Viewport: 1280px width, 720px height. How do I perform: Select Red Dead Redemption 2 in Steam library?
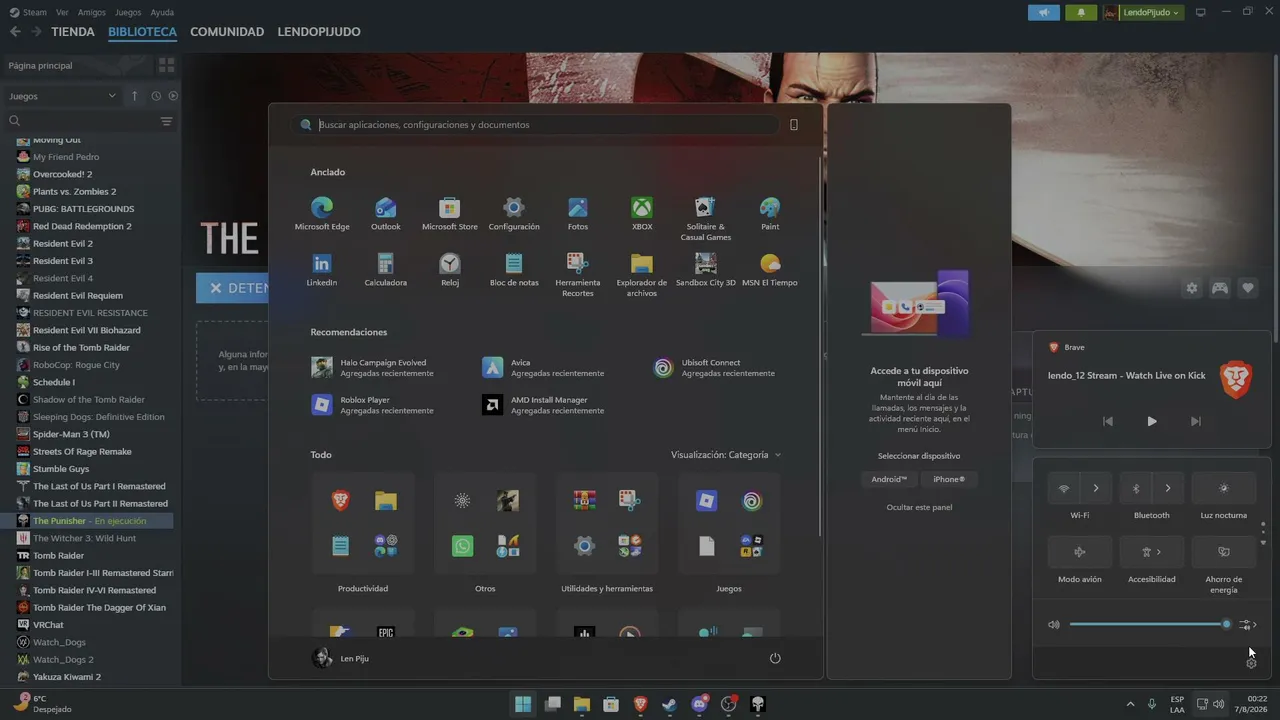[x=82, y=226]
